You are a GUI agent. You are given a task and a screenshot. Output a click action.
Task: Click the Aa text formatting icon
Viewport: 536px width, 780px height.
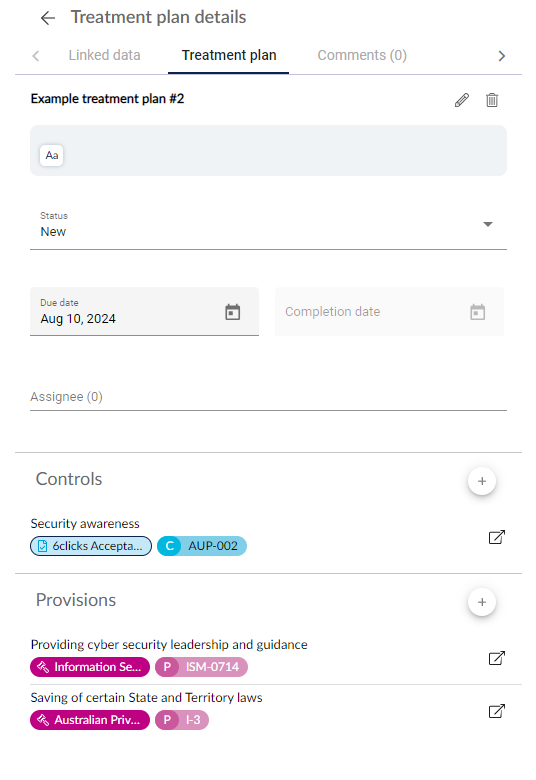(52, 155)
